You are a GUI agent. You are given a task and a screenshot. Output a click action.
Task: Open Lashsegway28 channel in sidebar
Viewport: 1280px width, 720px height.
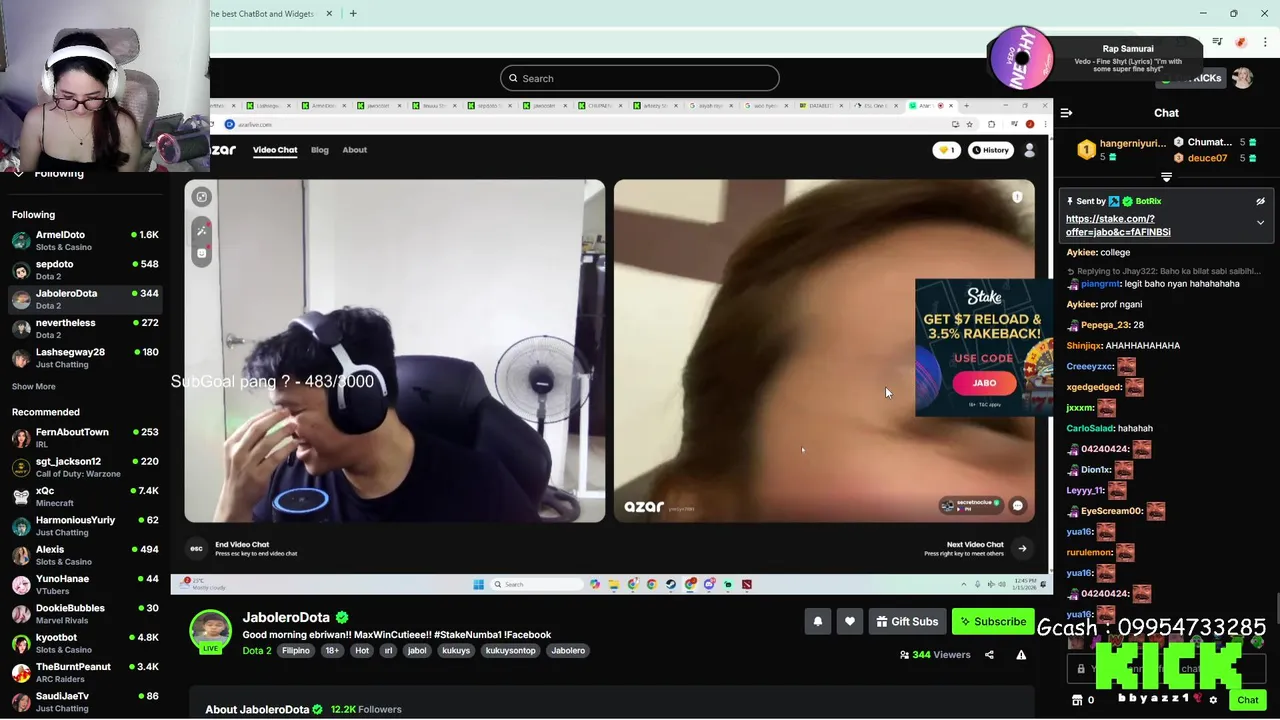click(85, 358)
